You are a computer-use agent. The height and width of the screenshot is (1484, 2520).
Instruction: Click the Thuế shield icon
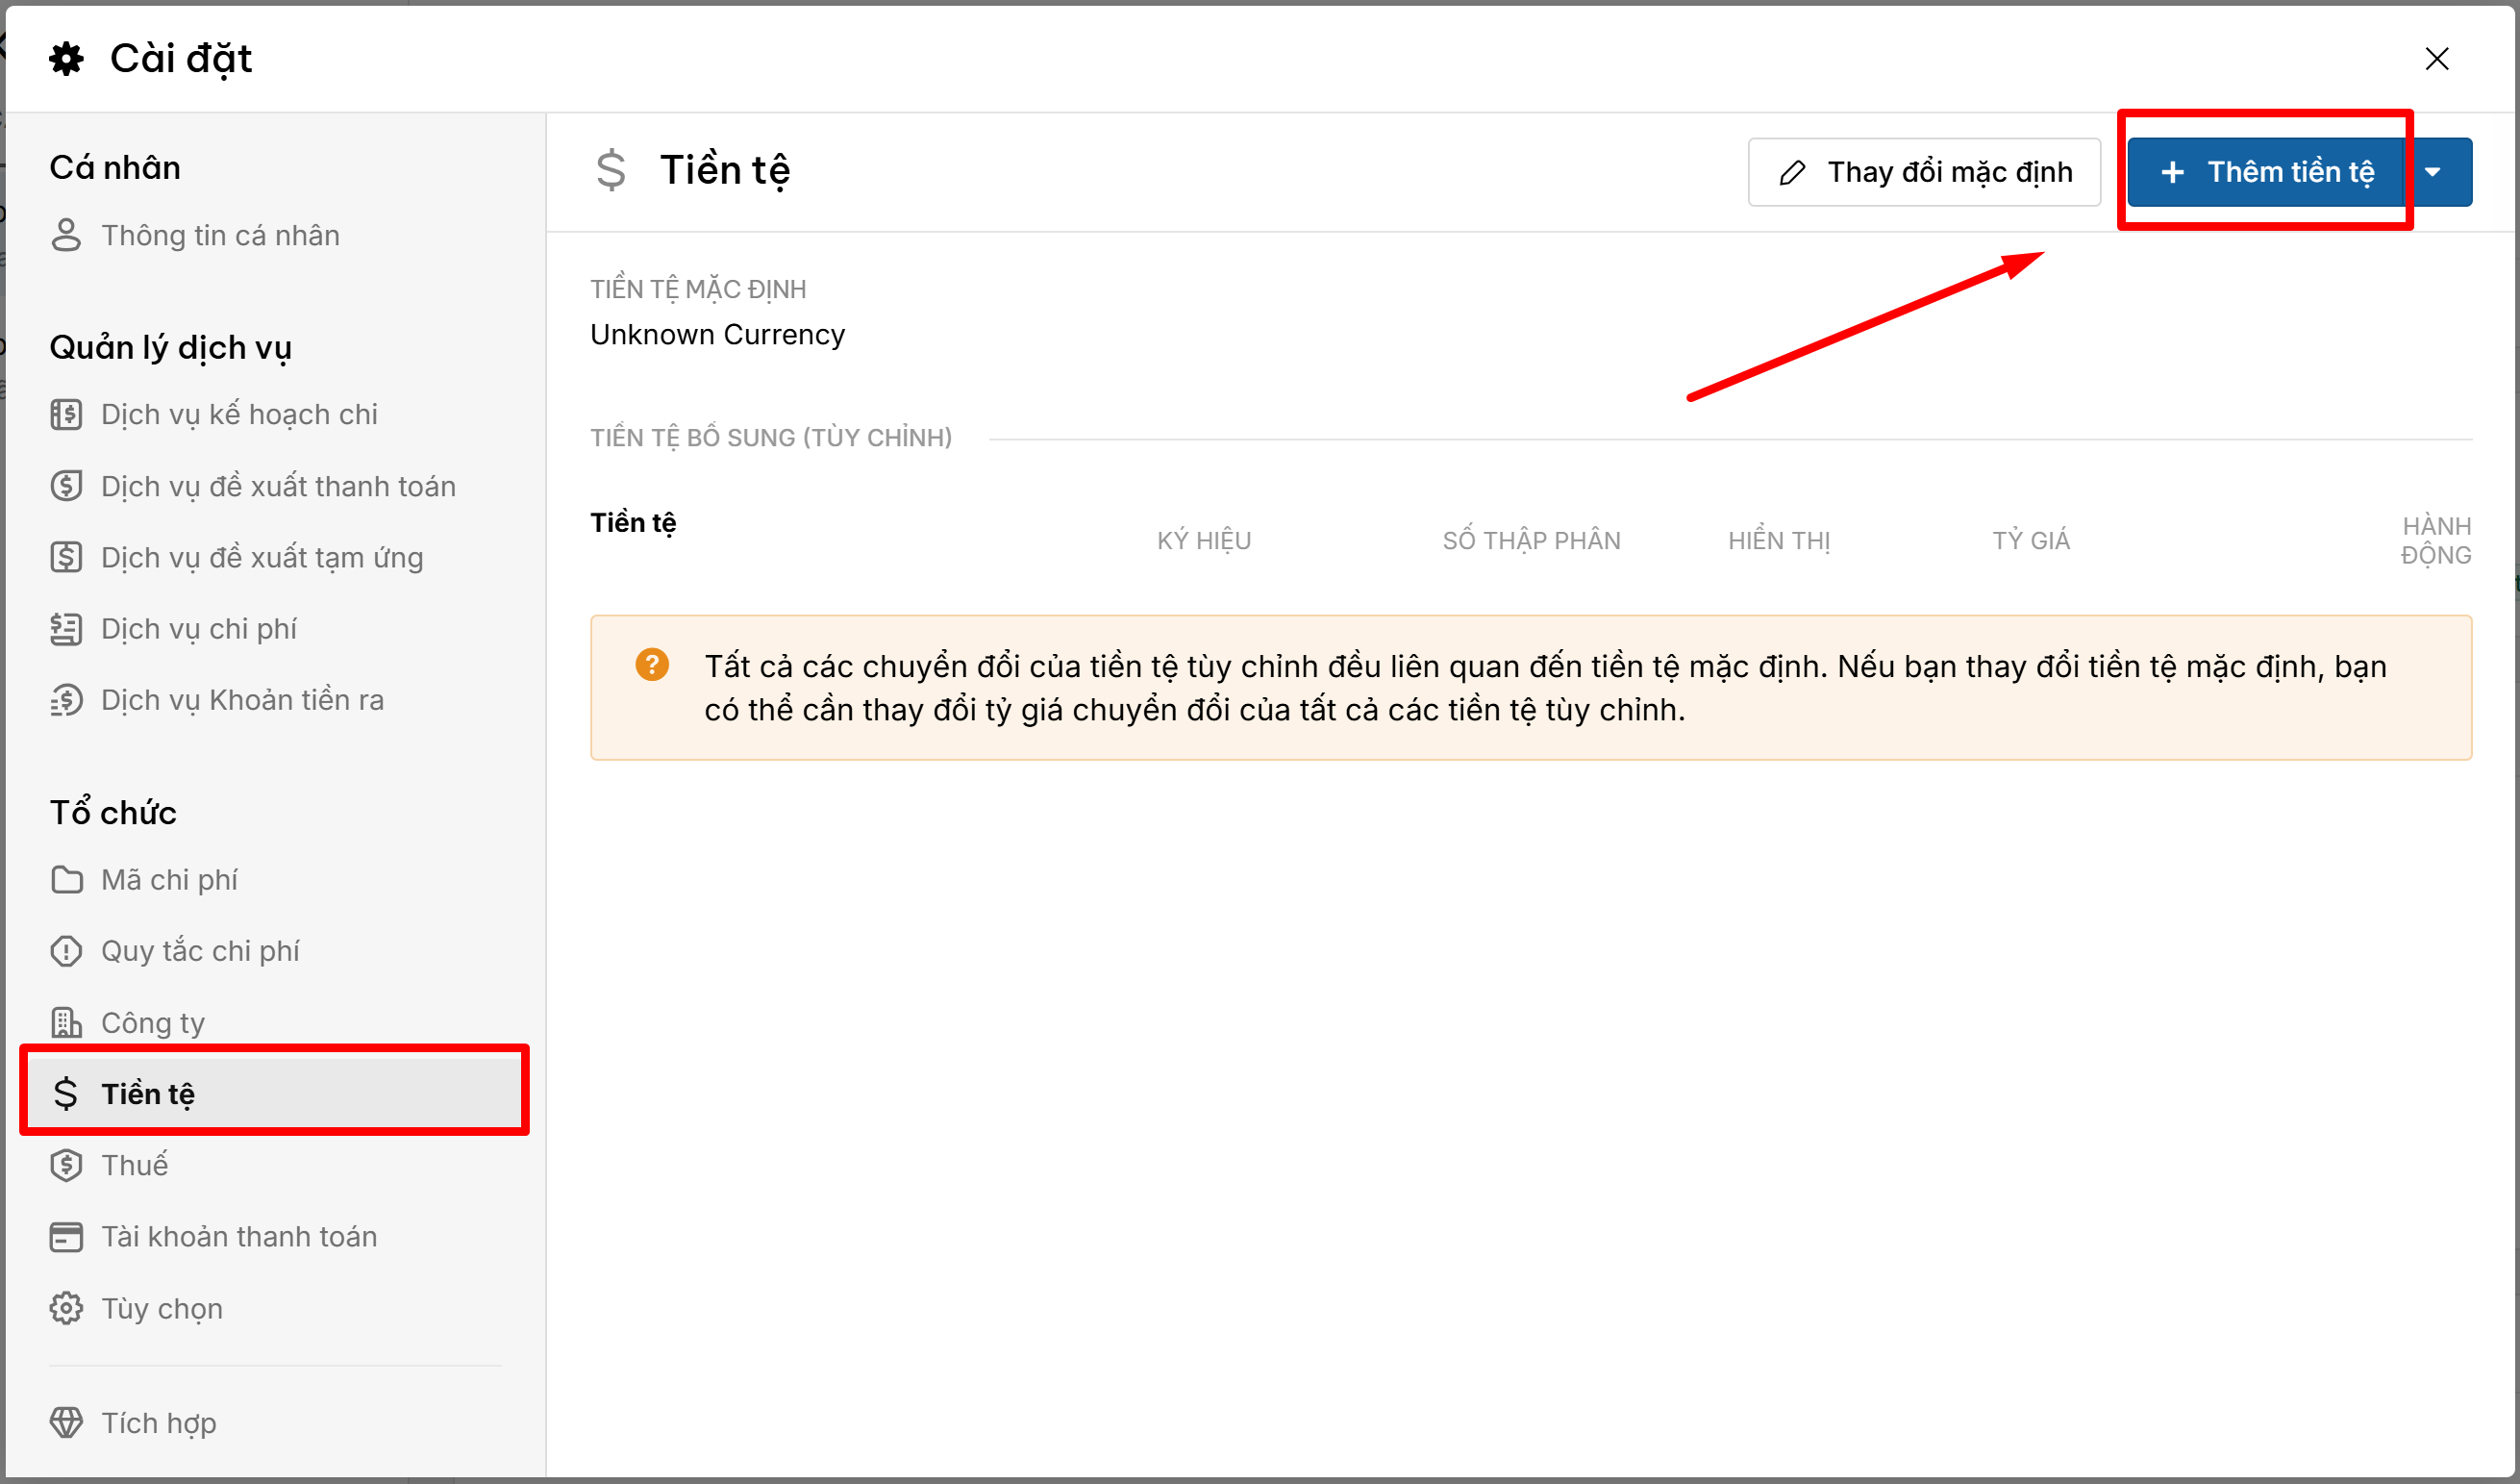66,1165
